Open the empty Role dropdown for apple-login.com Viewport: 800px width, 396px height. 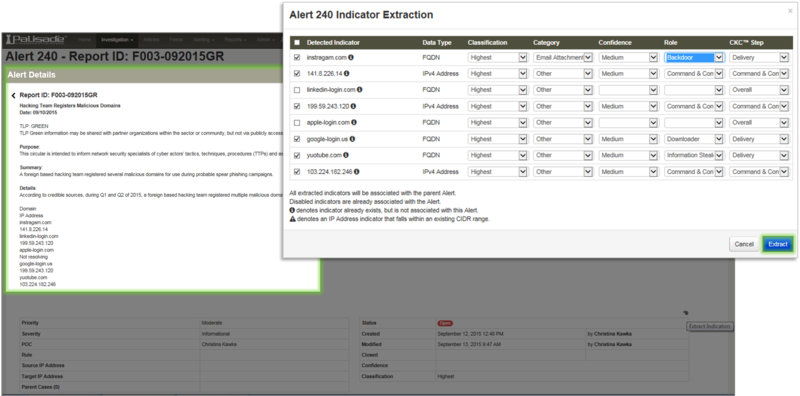694,122
